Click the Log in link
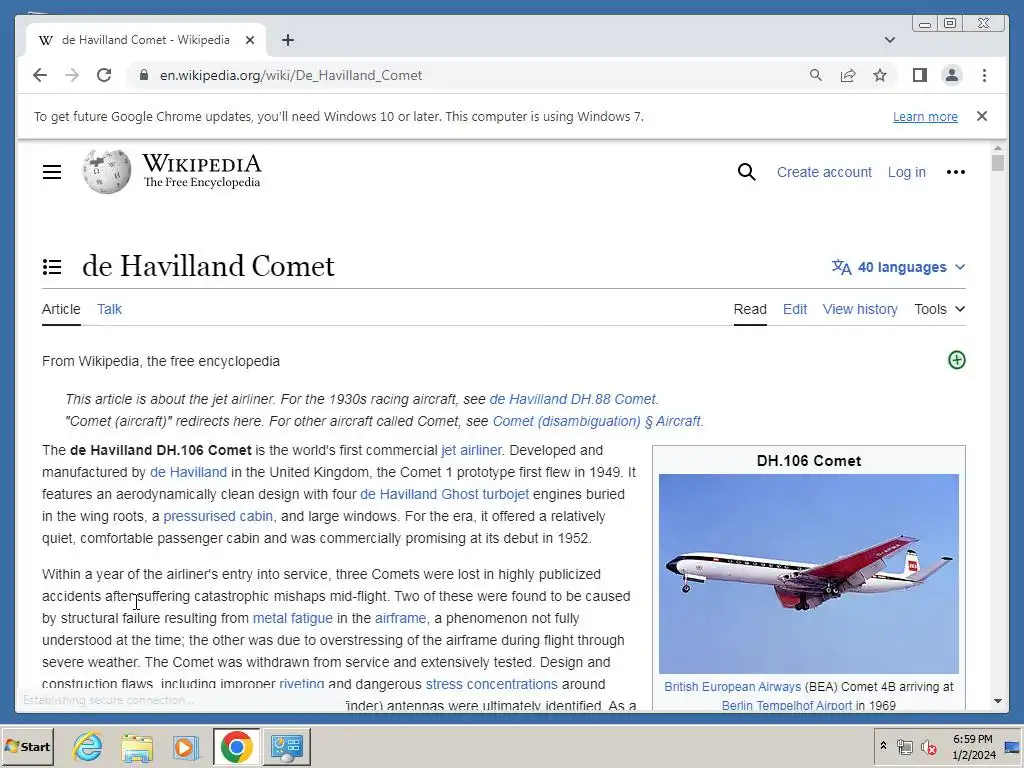1024x768 pixels. tap(906, 172)
